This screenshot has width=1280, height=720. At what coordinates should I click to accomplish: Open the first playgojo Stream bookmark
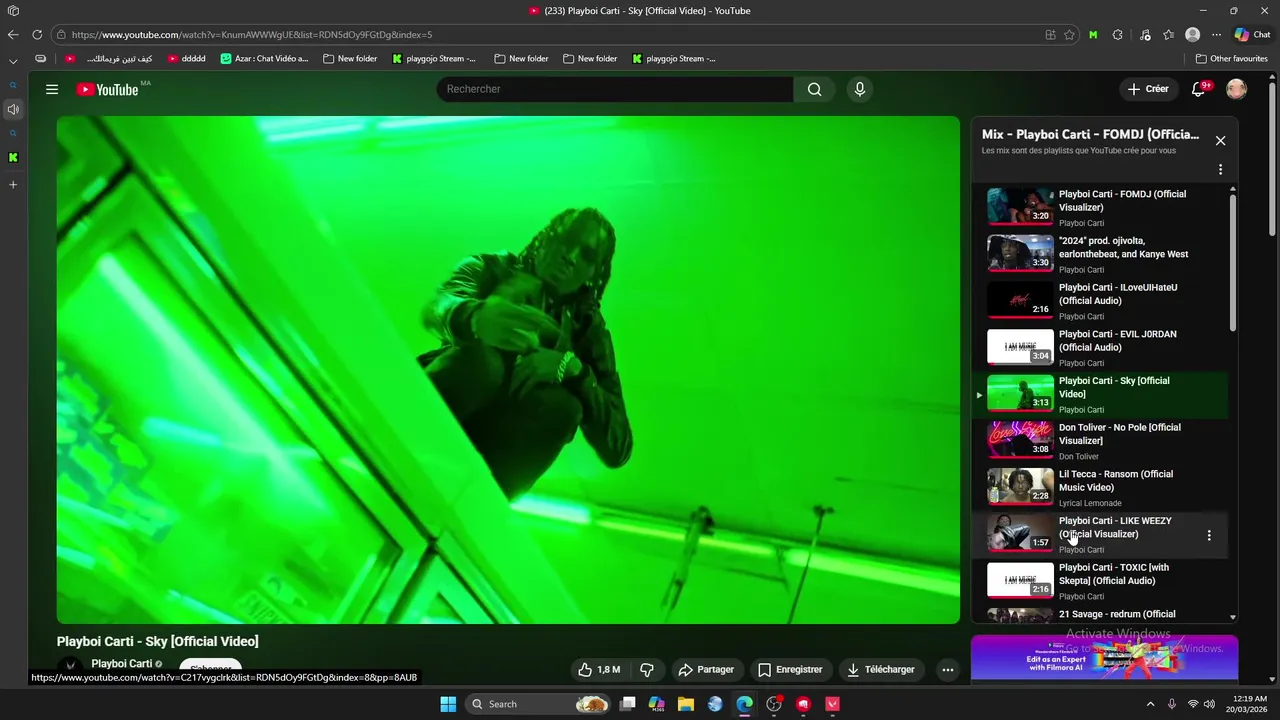point(434,58)
